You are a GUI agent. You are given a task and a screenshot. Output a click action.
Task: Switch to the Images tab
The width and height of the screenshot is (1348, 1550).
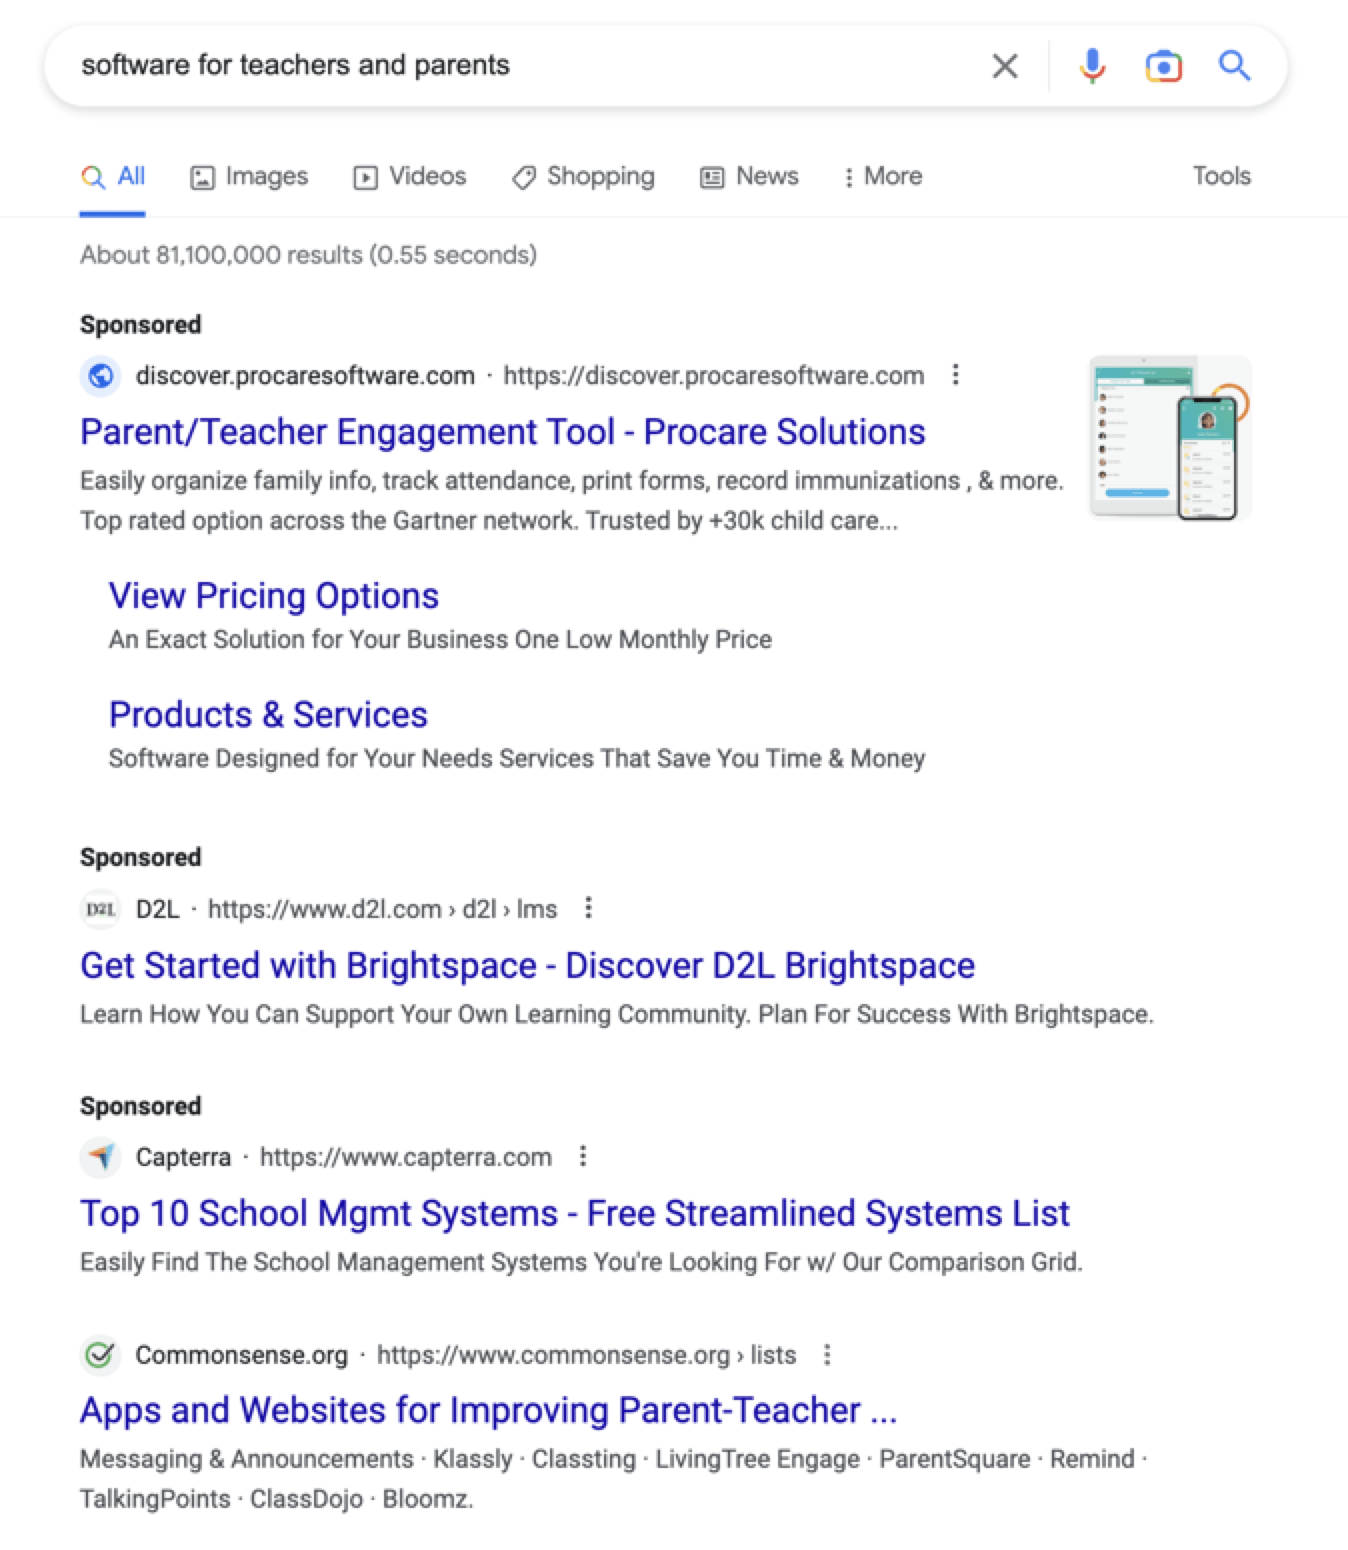click(249, 177)
